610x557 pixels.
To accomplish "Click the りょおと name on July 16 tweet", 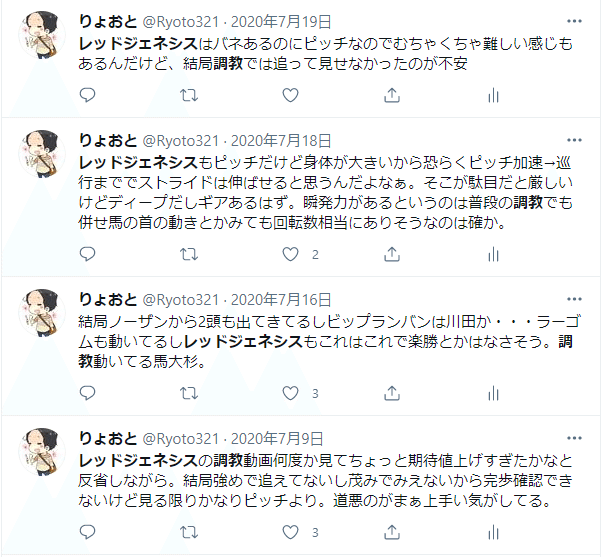I will coord(108,300).
